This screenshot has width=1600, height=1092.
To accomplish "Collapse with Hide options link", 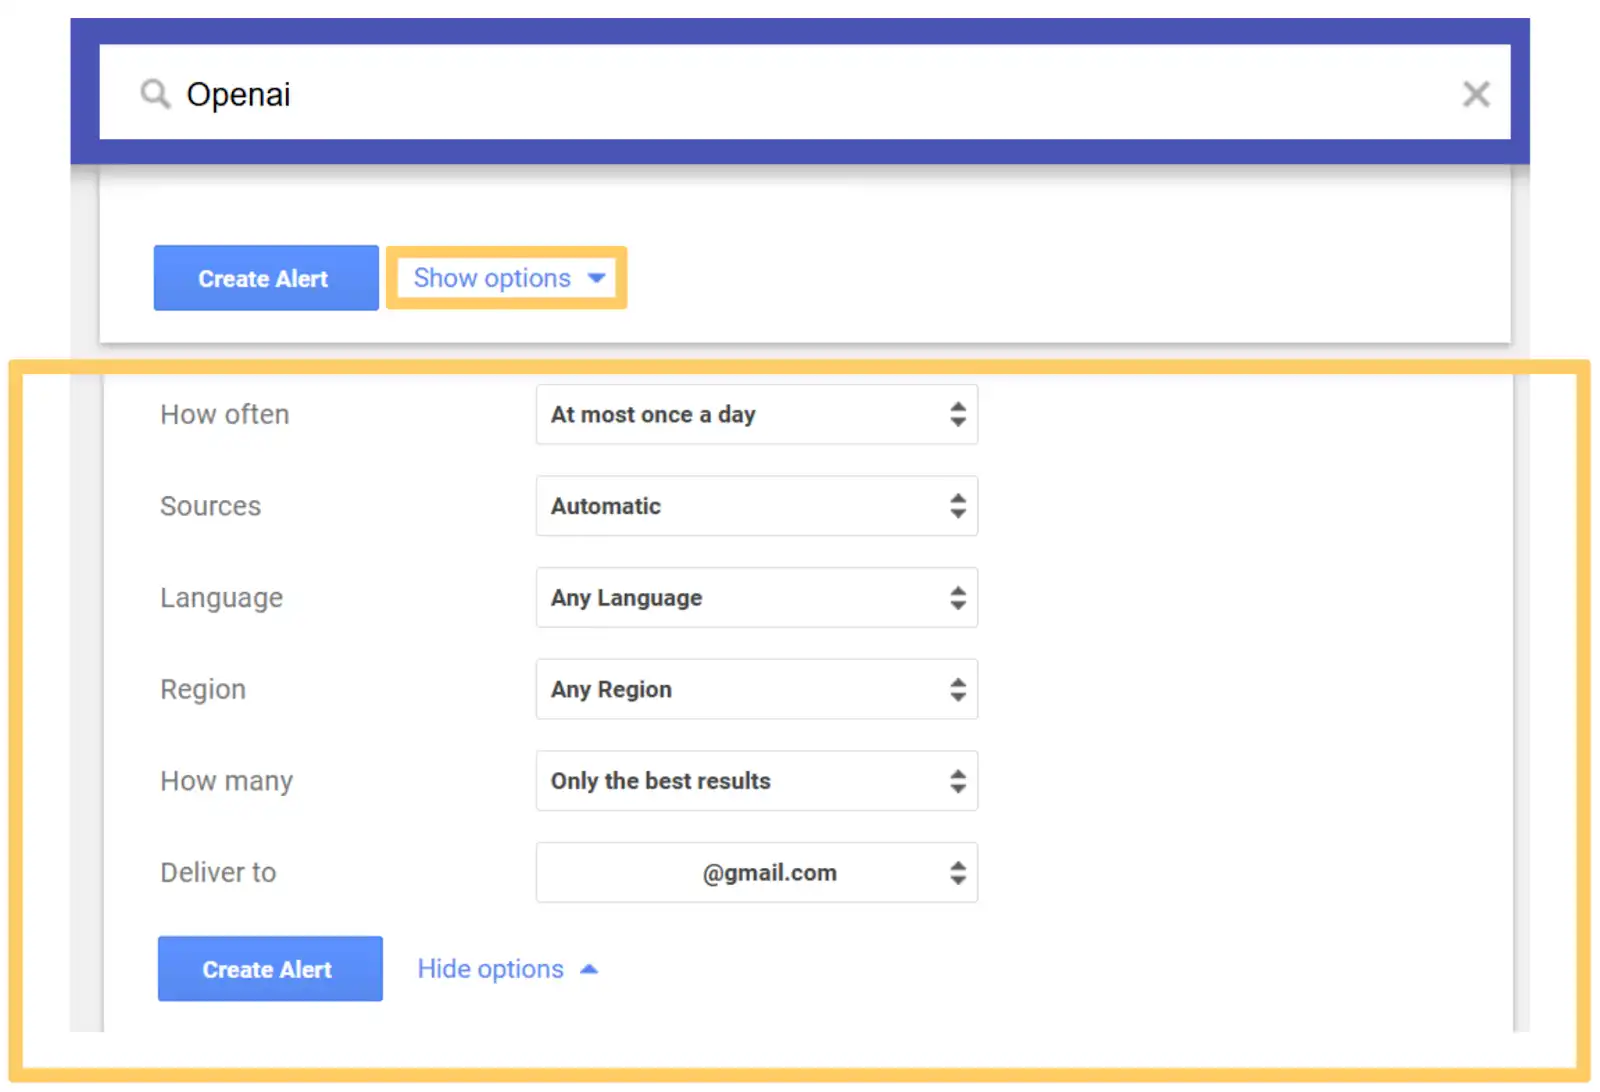I will (507, 969).
